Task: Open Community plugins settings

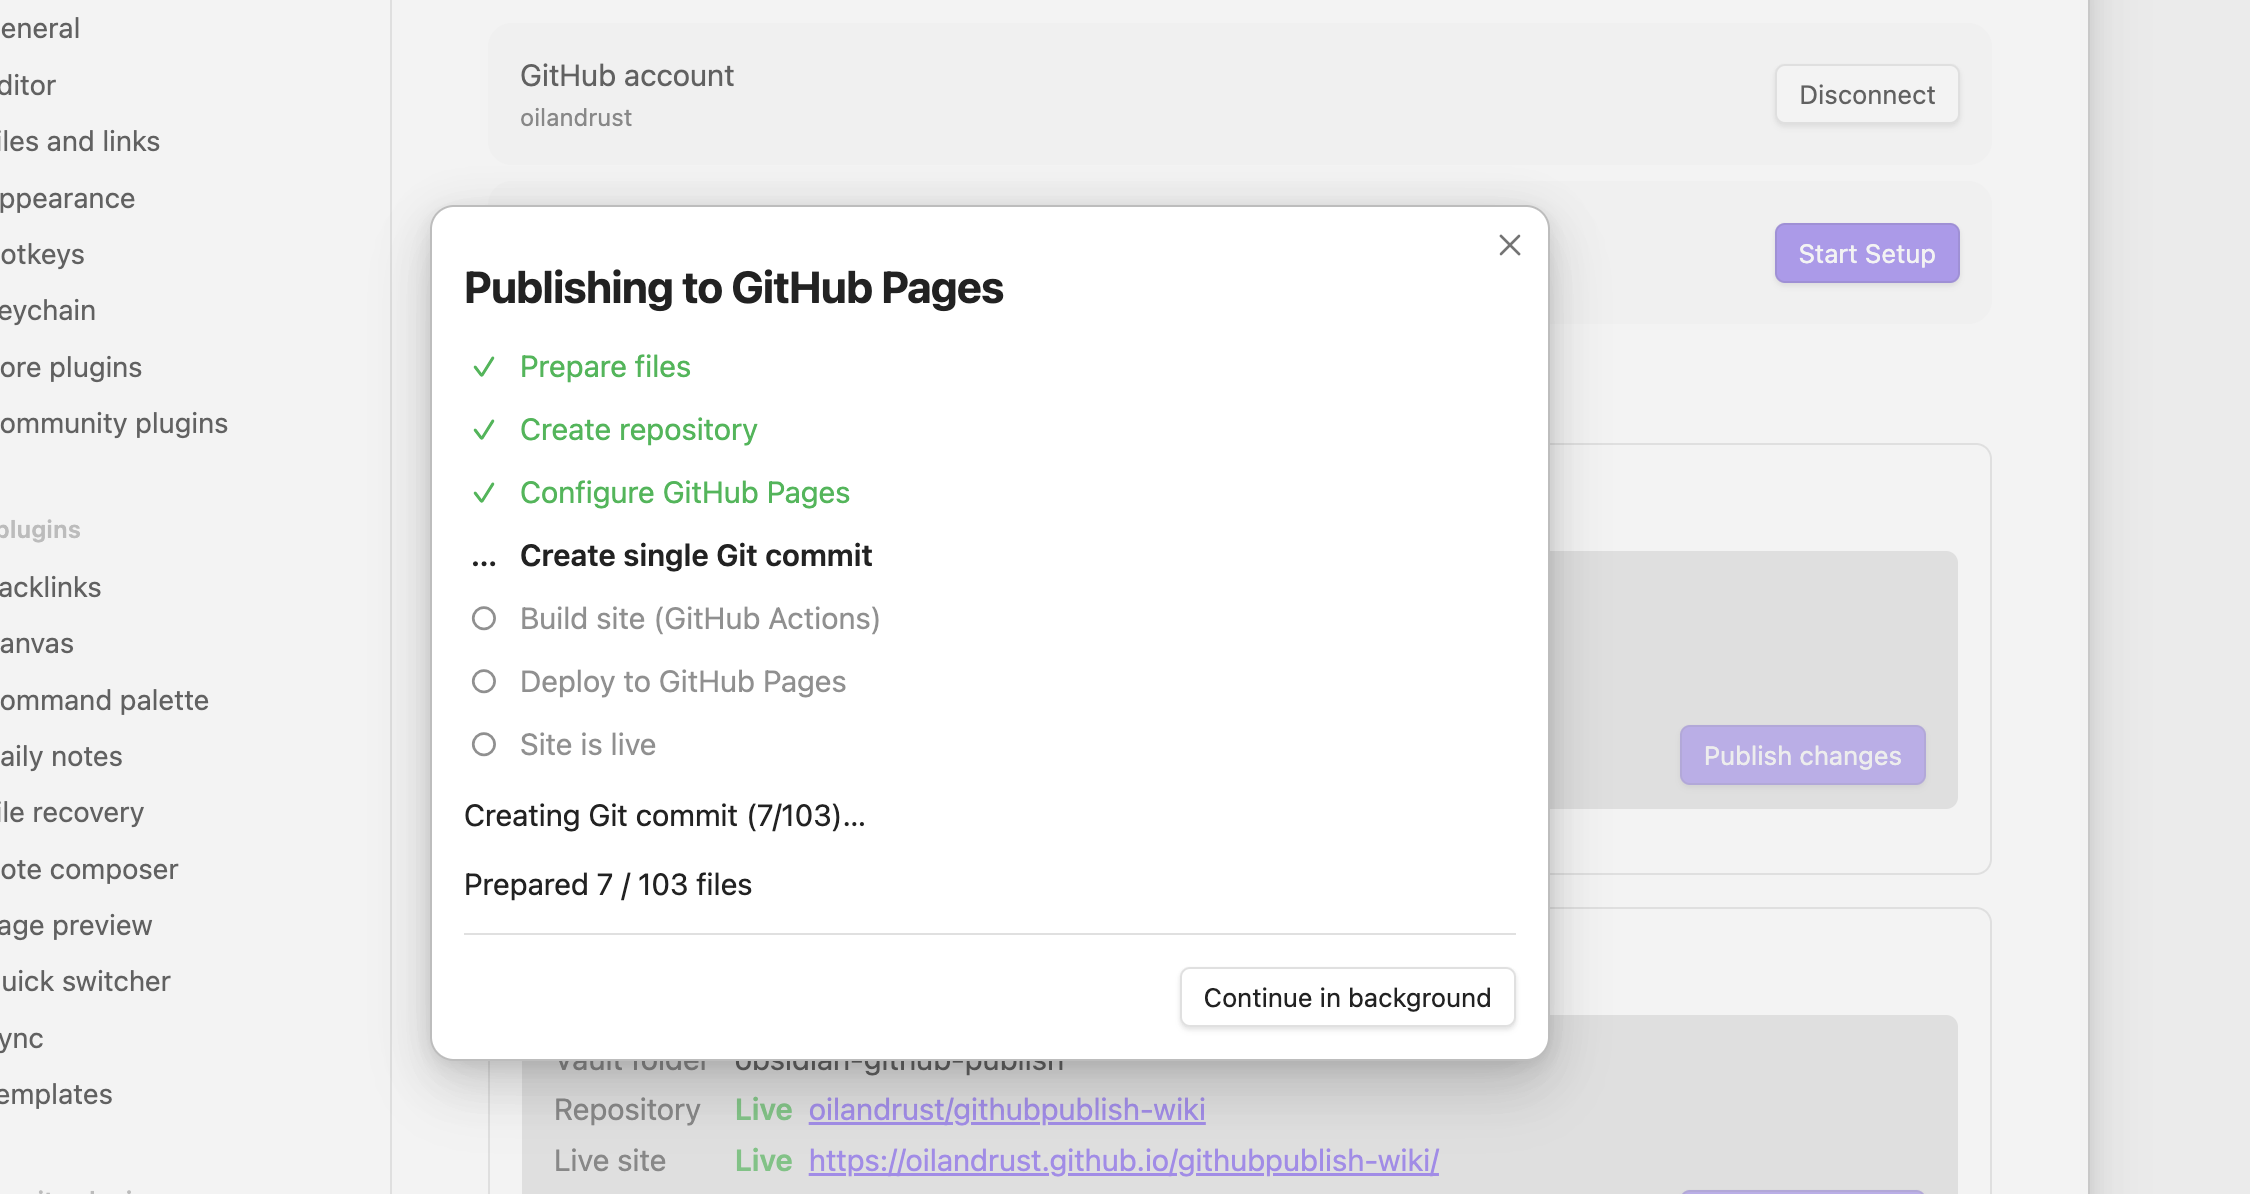Action: pyautogui.click(x=113, y=423)
